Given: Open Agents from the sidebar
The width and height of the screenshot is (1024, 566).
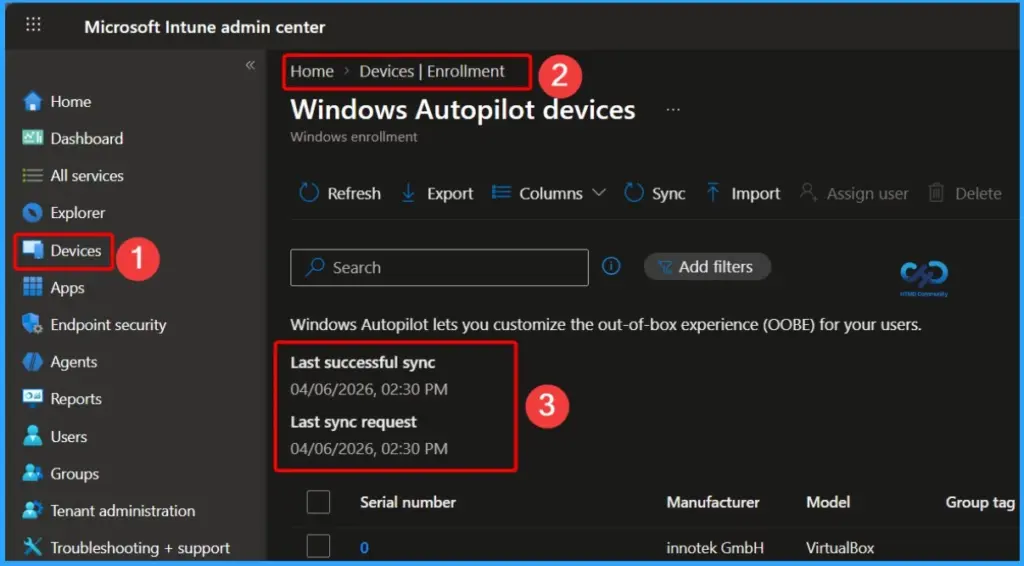Looking at the screenshot, I should tap(74, 362).
